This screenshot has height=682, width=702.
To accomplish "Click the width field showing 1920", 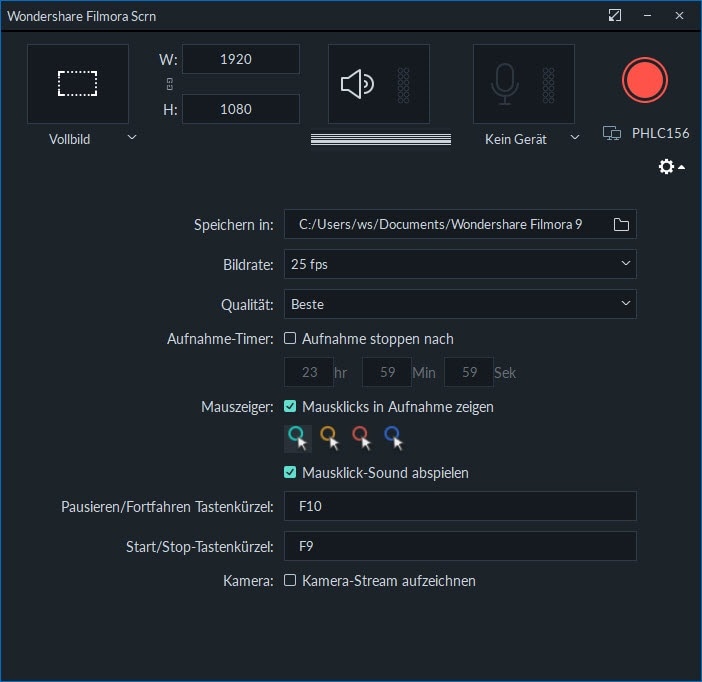I will (241, 59).
